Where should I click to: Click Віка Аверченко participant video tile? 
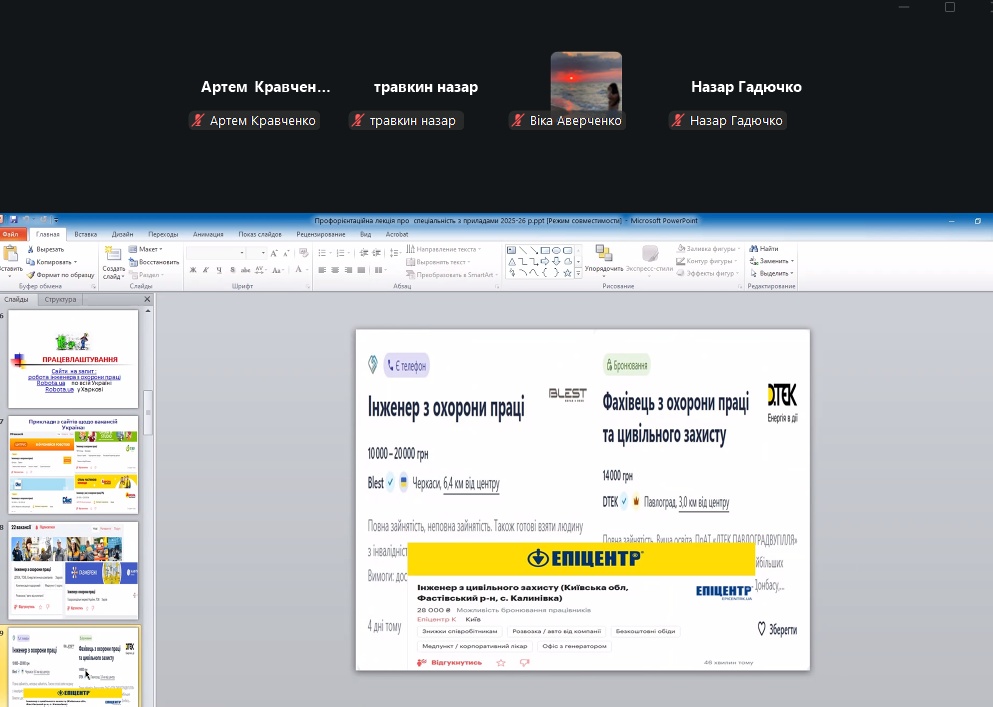click(x=586, y=89)
